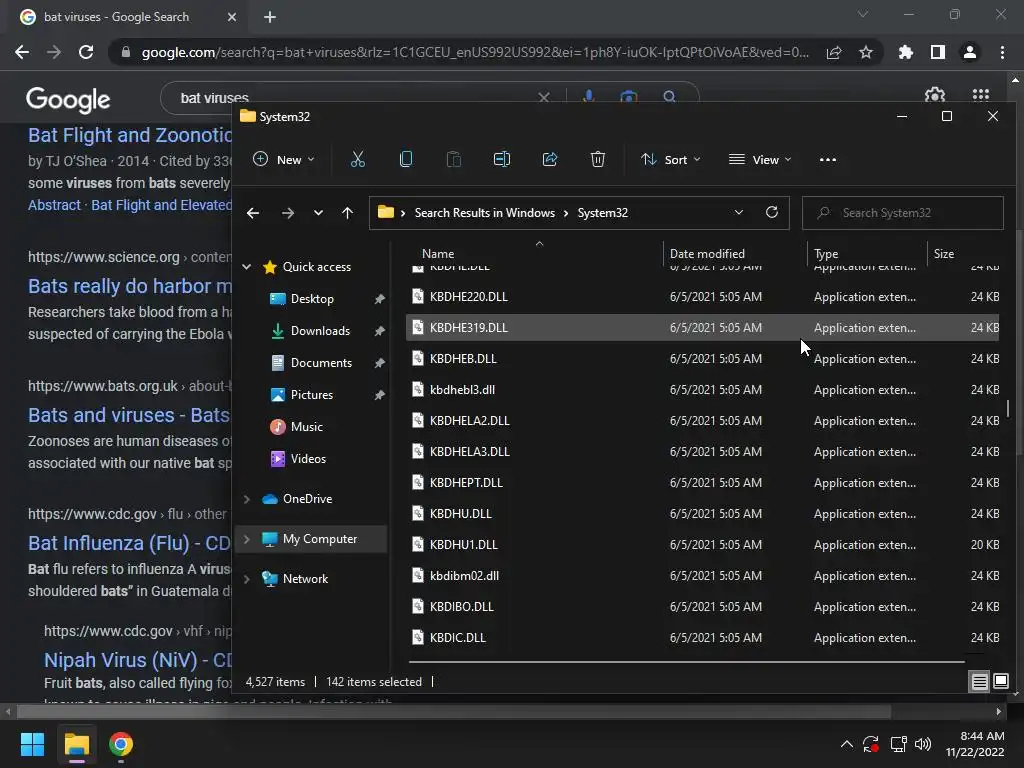Viewport: 1024px width, 768px height.
Task: Expand the Network tree node
Action: click(x=247, y=579)
